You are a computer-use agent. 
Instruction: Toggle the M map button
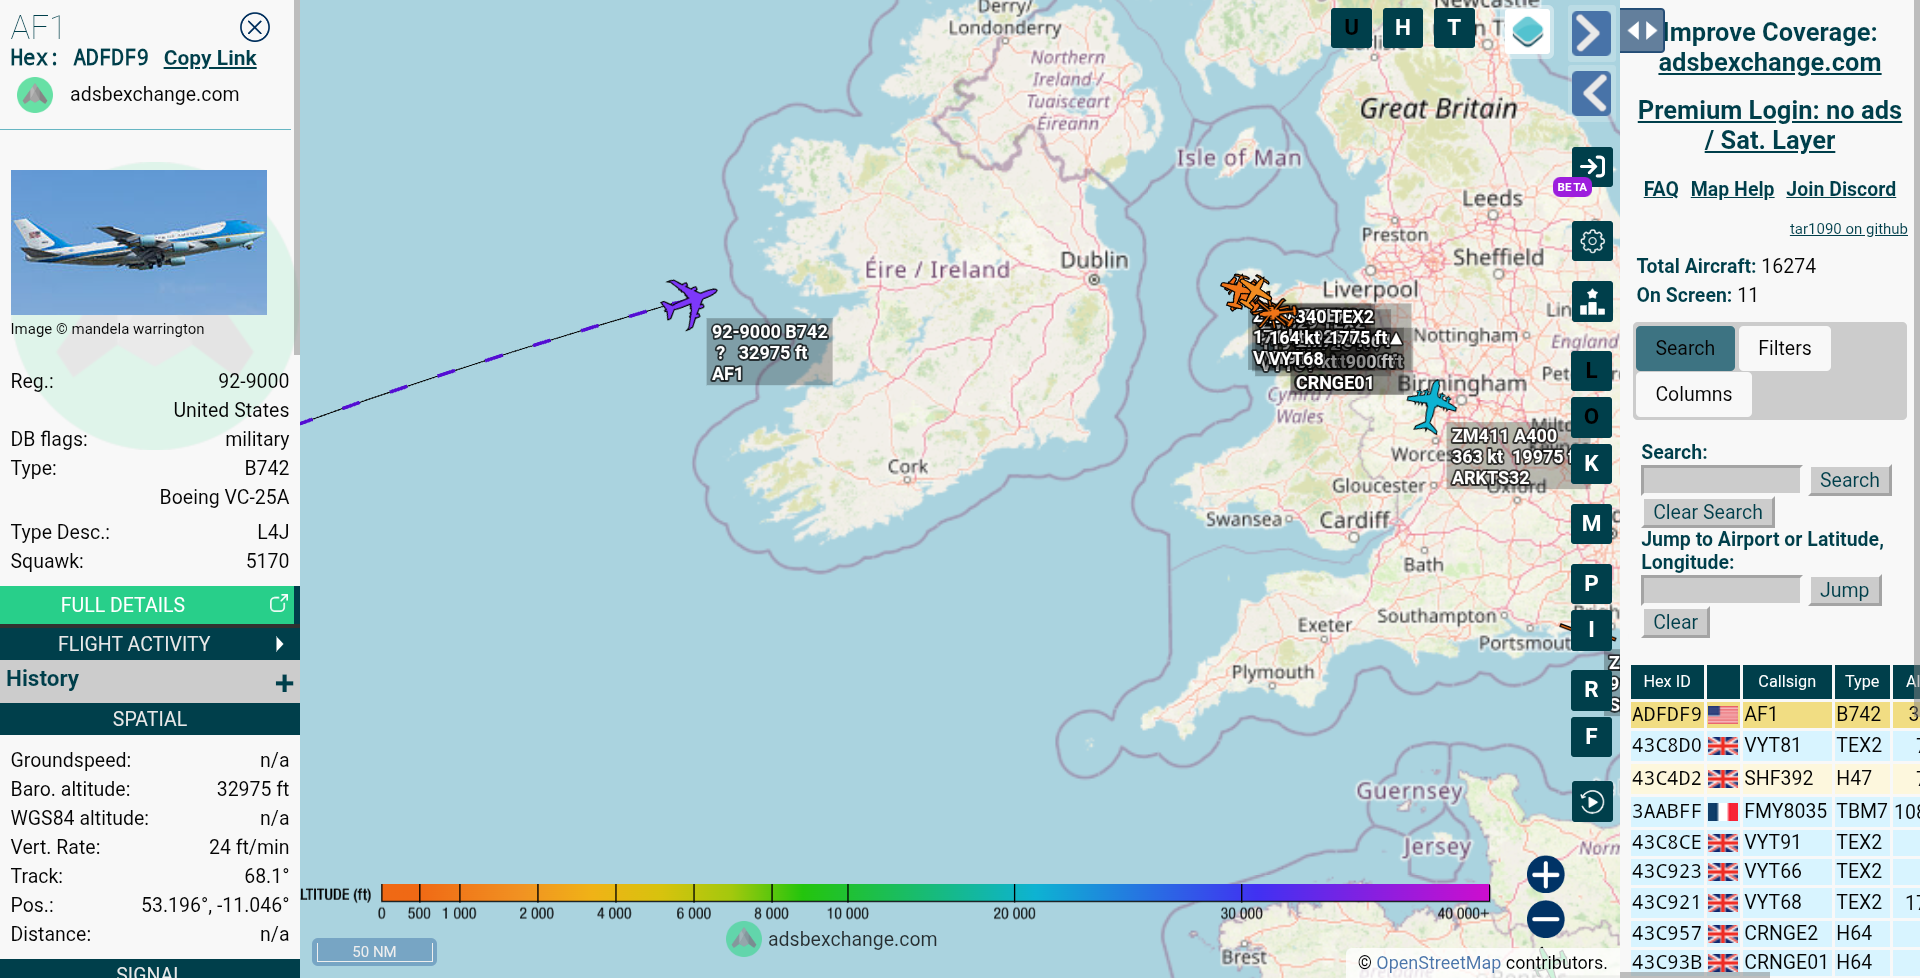(x=1591, y=524)
